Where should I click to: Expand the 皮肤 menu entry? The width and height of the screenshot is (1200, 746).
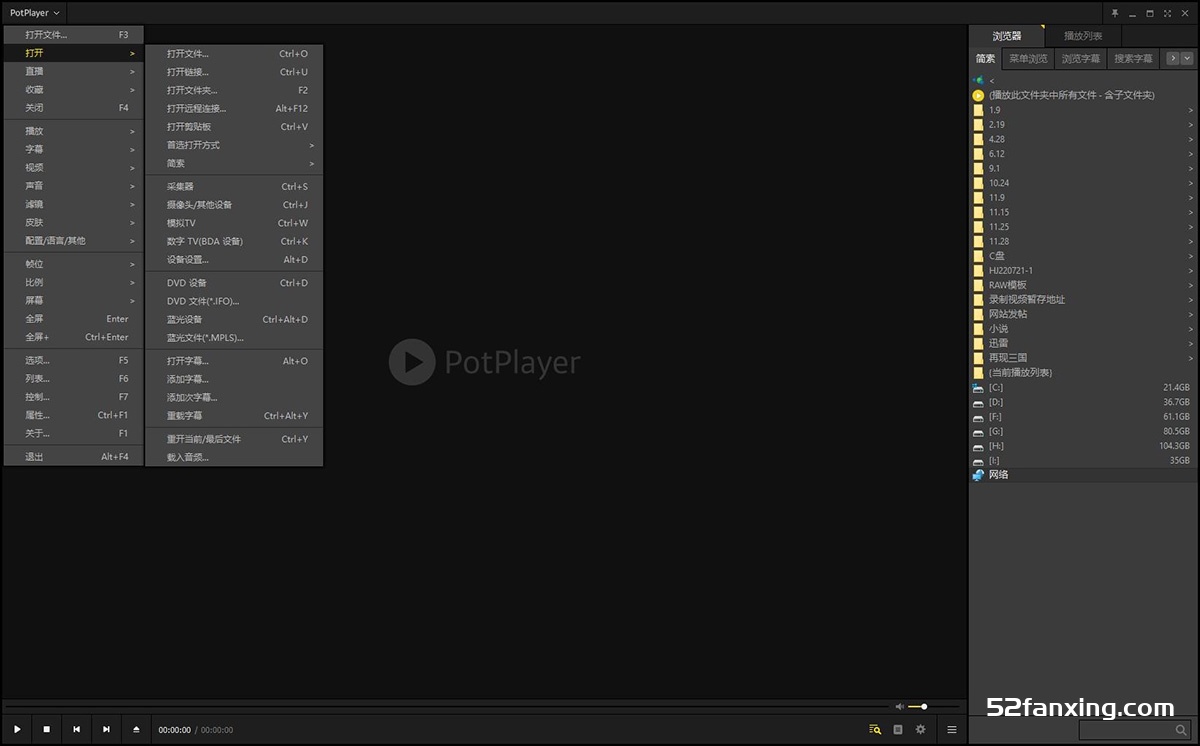tap(74, 222)
